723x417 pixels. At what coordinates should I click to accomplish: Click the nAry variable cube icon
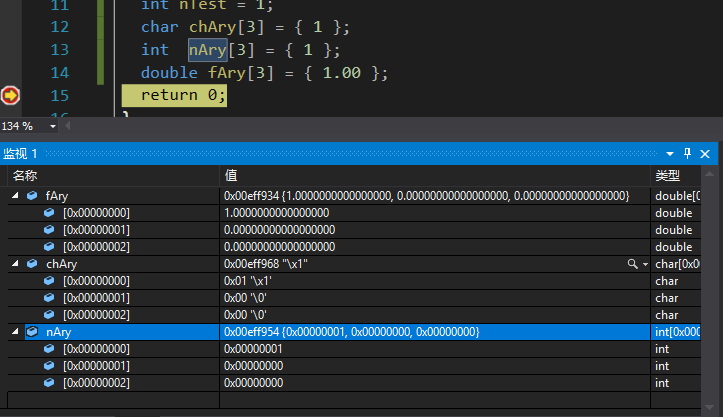coord(32,331)
